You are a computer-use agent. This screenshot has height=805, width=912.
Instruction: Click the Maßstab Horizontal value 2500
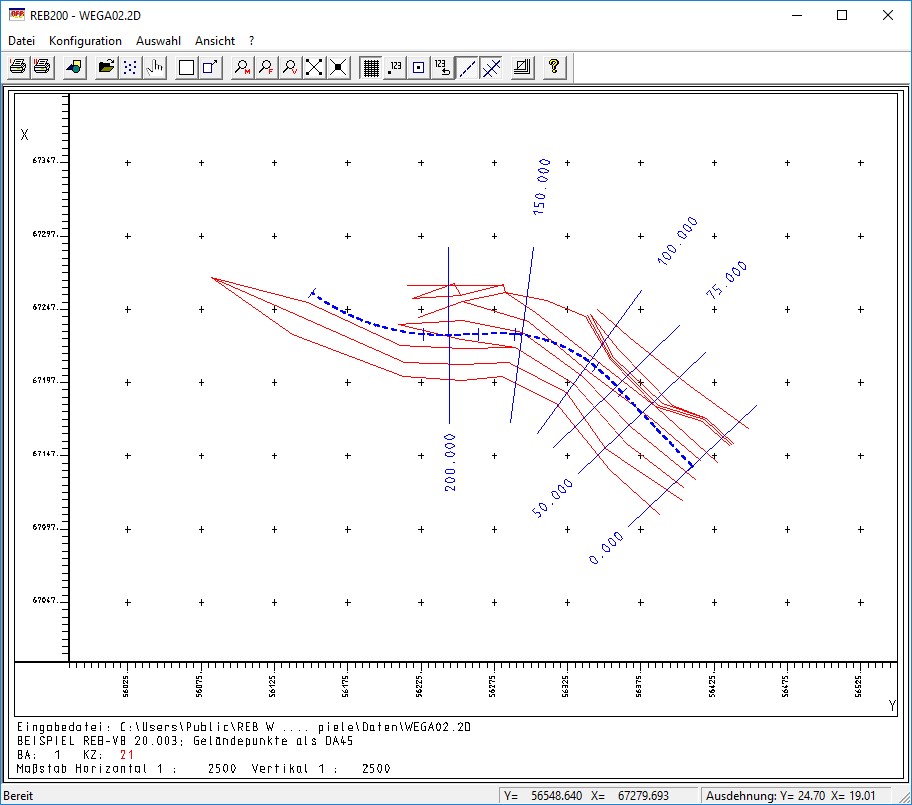222,769
